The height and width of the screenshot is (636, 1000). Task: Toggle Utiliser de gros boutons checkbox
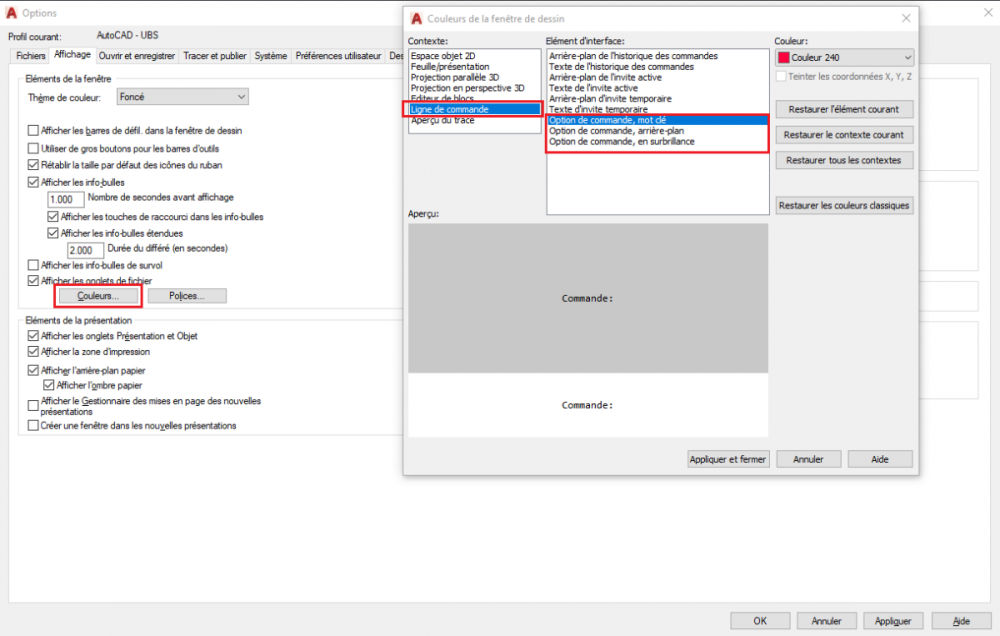click(33, 148)
